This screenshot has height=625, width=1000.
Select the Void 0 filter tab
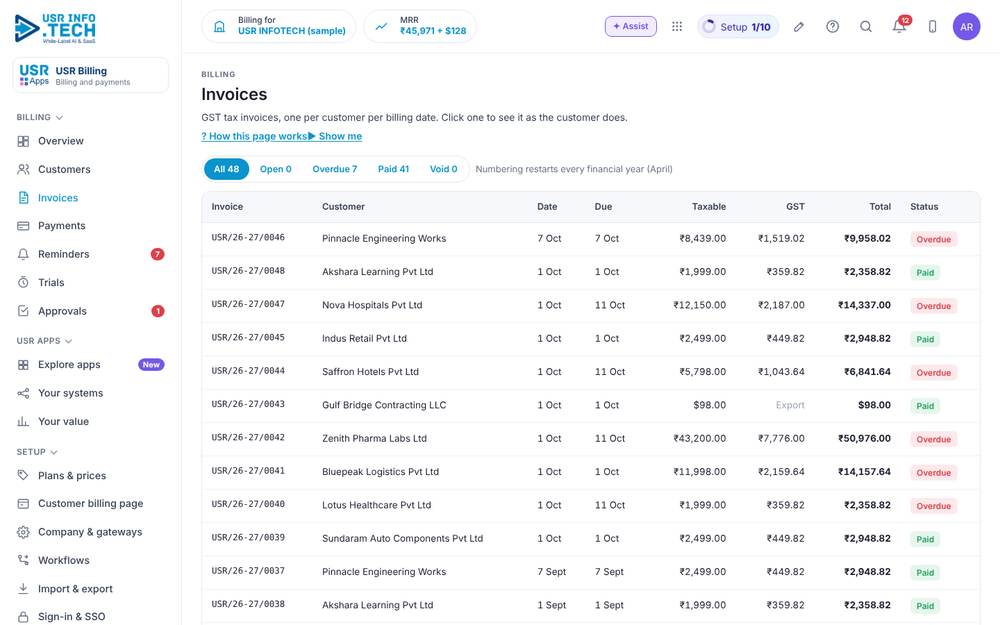pyautogui.click(x=443, y=169)
